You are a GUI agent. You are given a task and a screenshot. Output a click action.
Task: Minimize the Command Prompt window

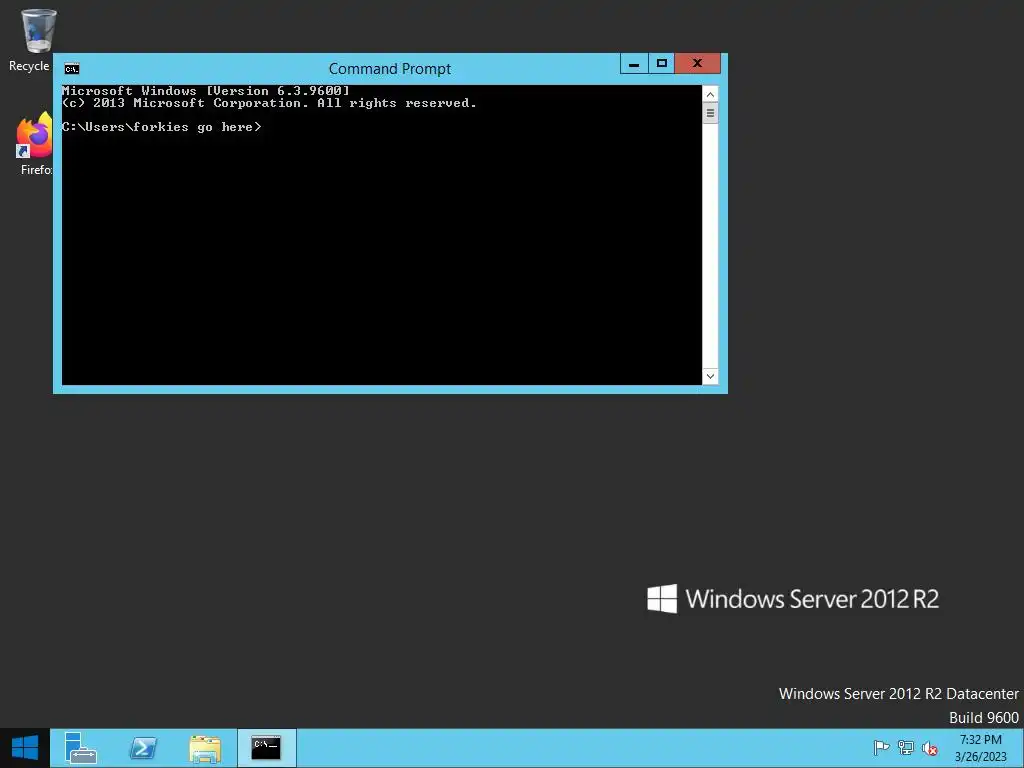point(633,63)
